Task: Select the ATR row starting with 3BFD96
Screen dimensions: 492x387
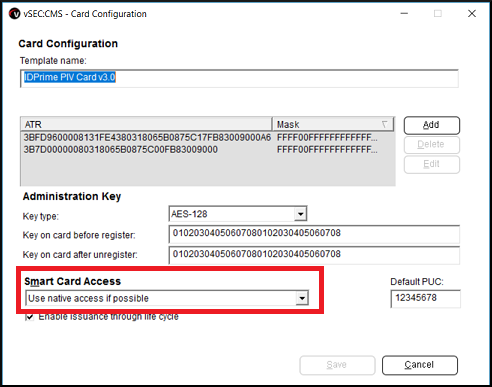Action: (x=208, y=138)
